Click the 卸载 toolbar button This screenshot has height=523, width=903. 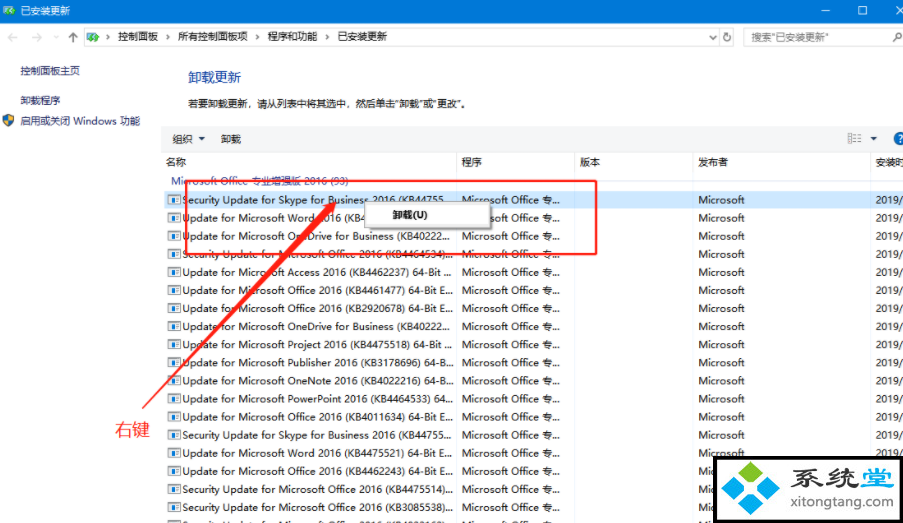point(230,139)
